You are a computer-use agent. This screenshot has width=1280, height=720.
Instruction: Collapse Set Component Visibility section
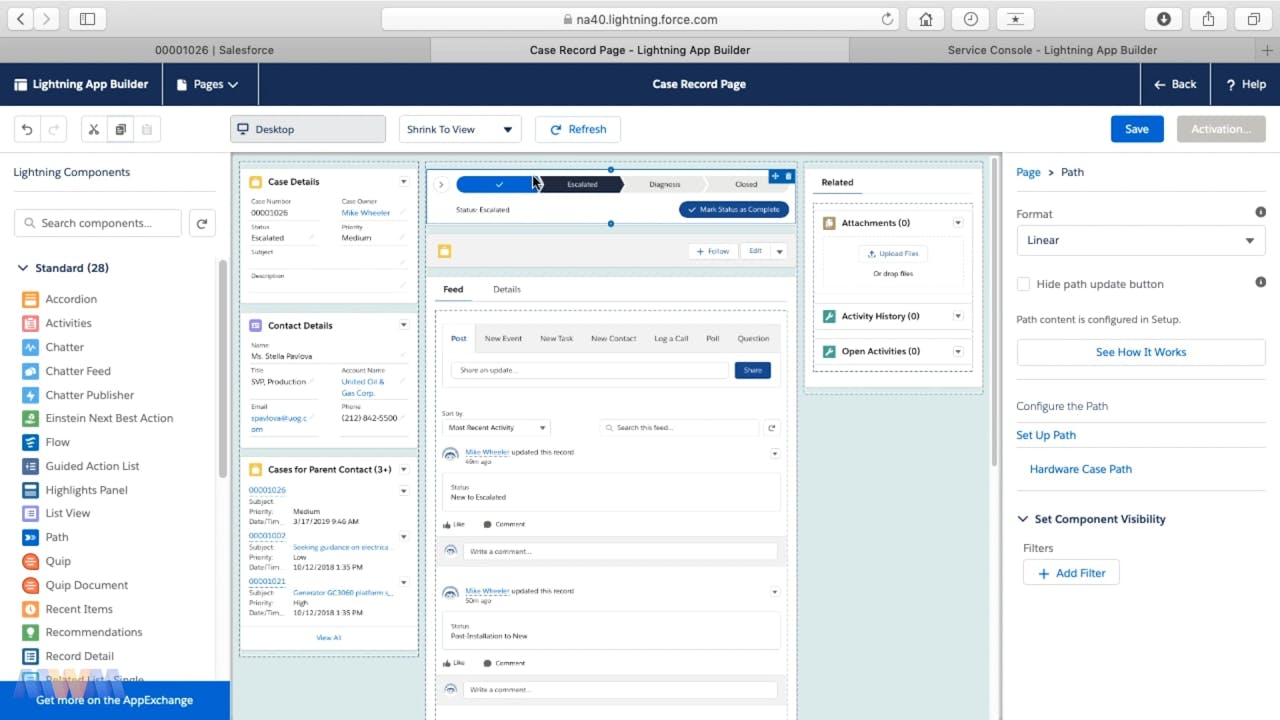pos(1023,519)
